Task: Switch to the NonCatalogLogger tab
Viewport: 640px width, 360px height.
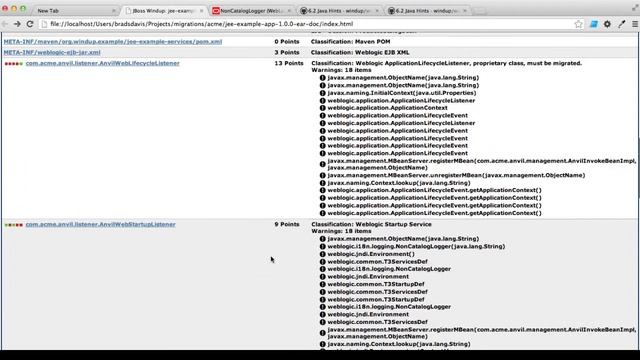Action: pyautogui.click(x=251, y=11)
